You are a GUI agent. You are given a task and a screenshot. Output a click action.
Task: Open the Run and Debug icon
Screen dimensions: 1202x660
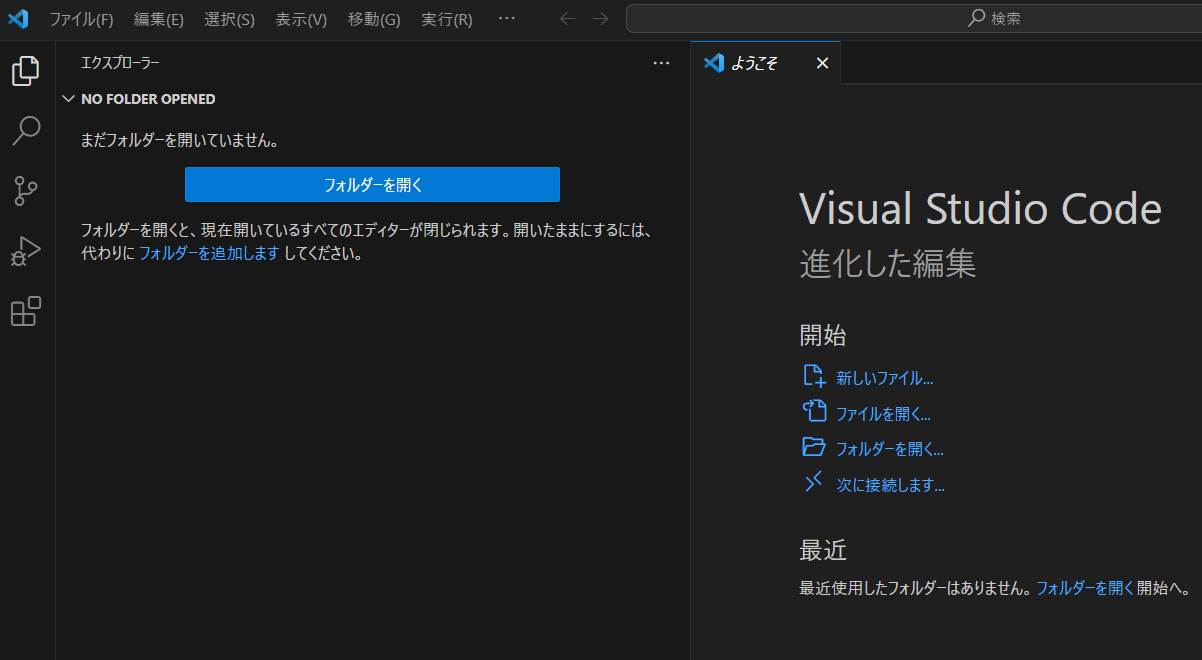coord(26,250)
